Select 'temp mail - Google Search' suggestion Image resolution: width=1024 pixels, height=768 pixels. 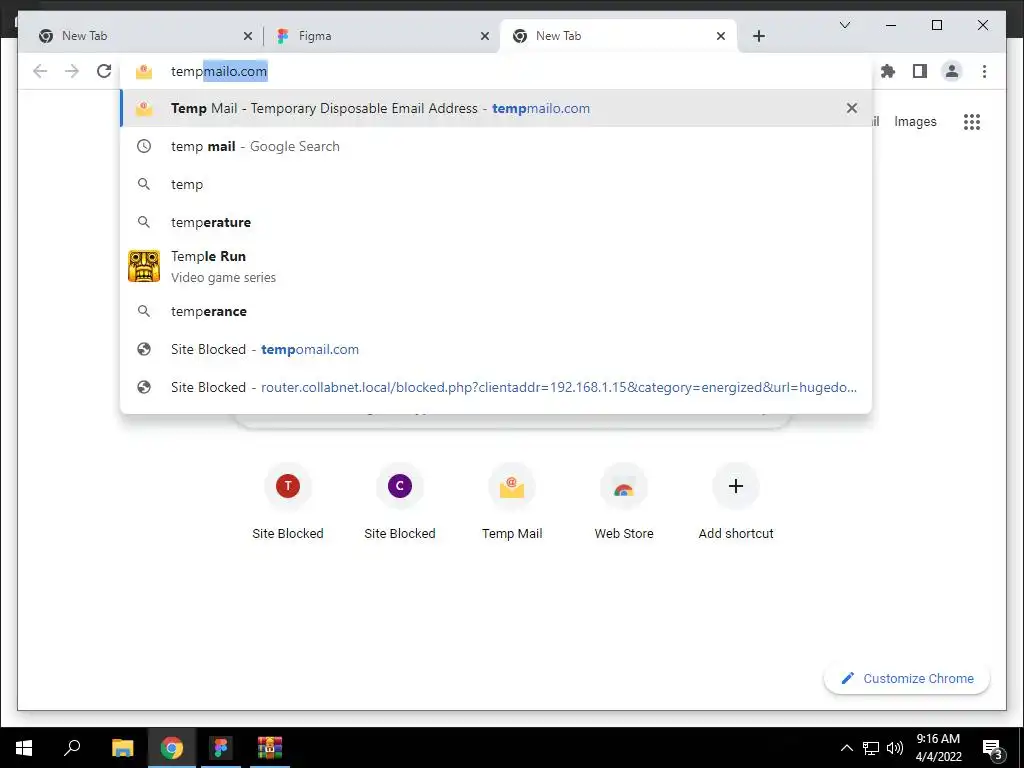point(496,146)
